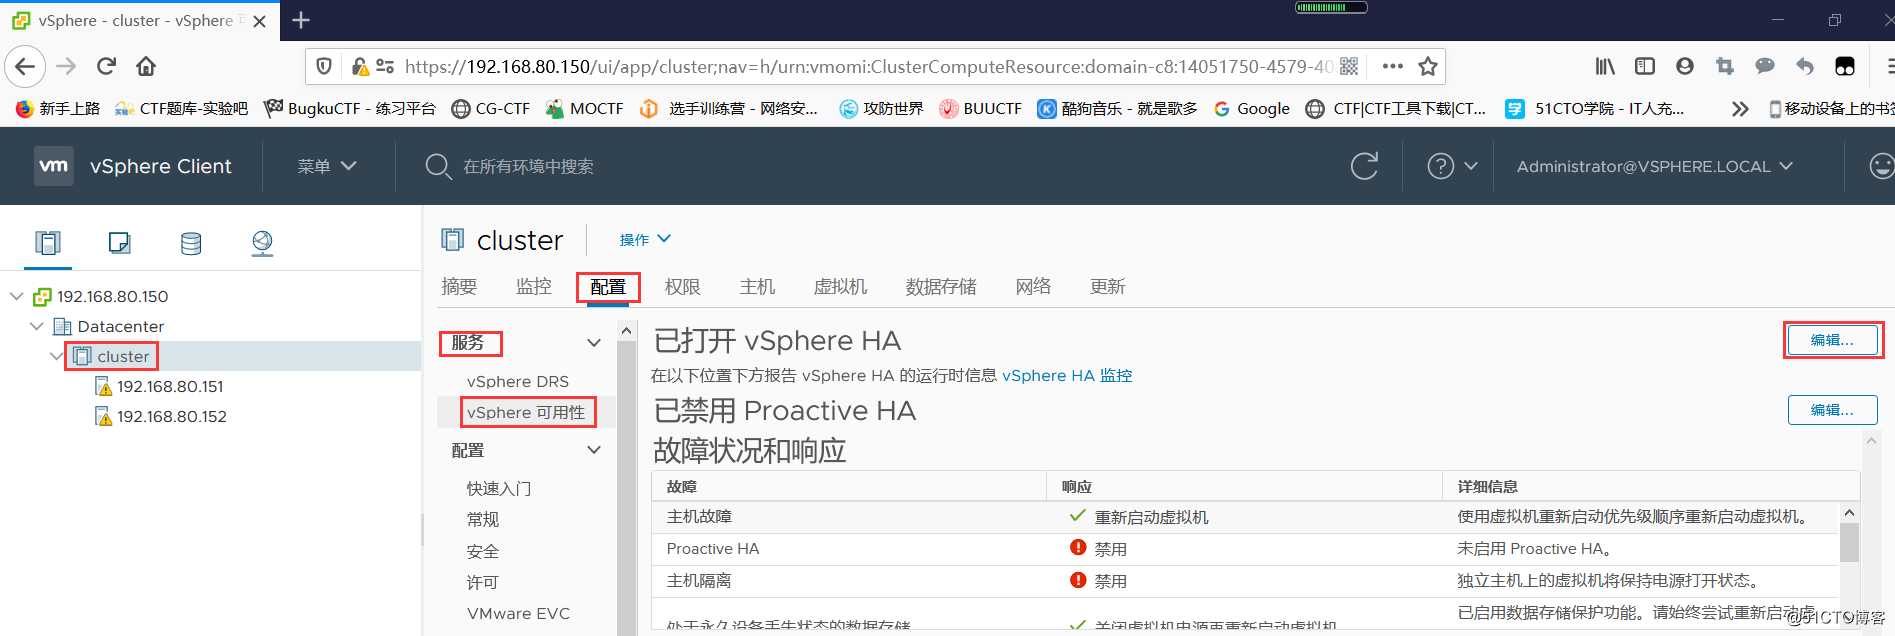Open the Hosts and Clusters inventory view icon

pos(48,243)
